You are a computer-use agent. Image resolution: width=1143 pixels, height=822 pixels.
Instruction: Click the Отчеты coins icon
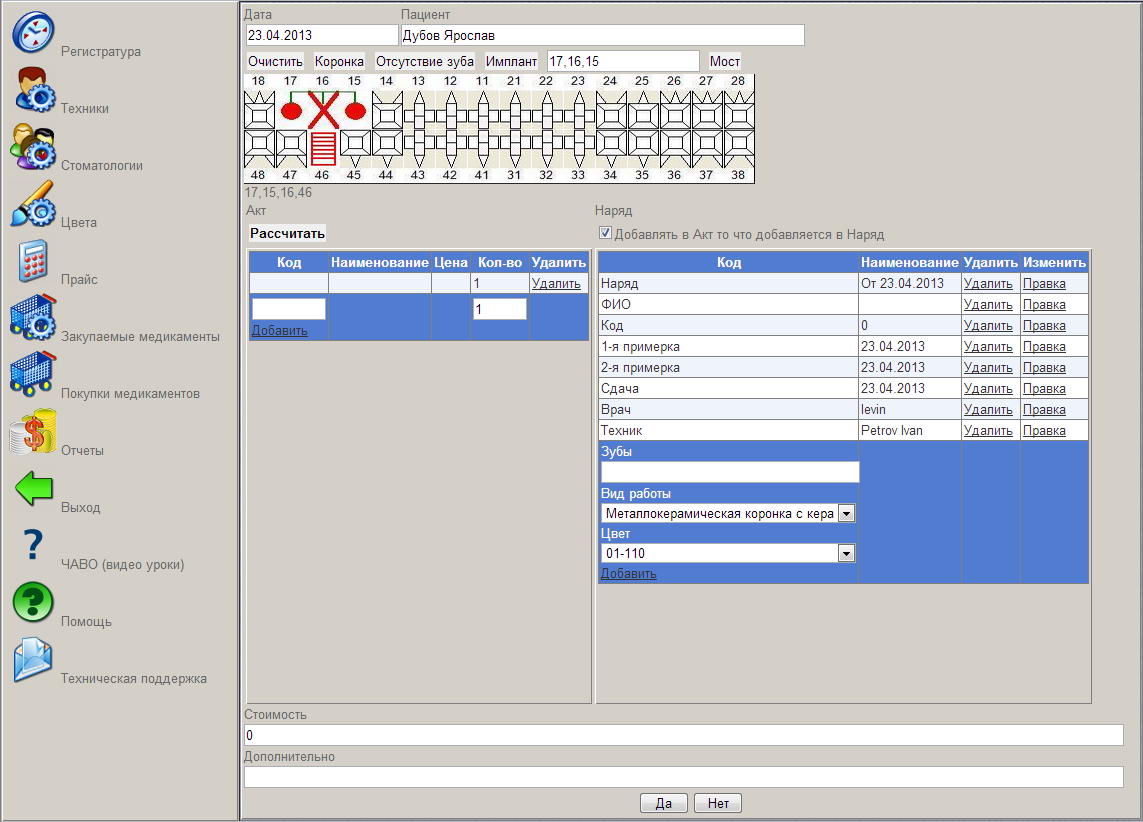pos(33,432)
